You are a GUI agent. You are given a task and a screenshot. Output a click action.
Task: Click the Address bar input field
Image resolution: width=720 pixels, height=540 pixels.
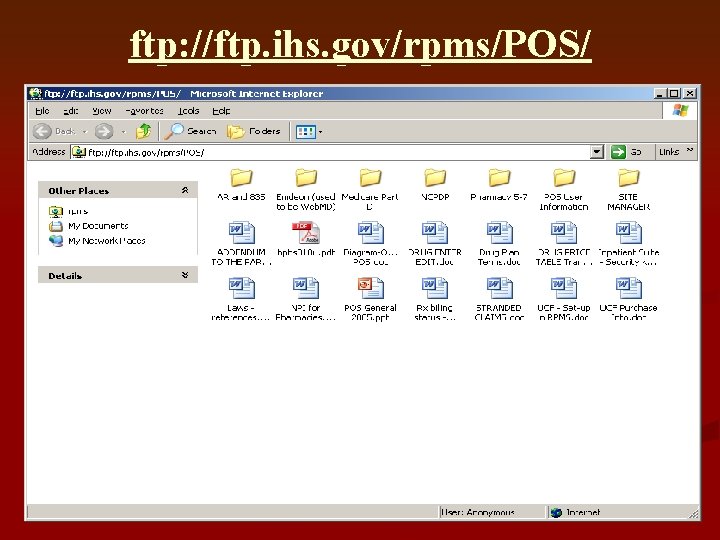[x=331, y=152]
